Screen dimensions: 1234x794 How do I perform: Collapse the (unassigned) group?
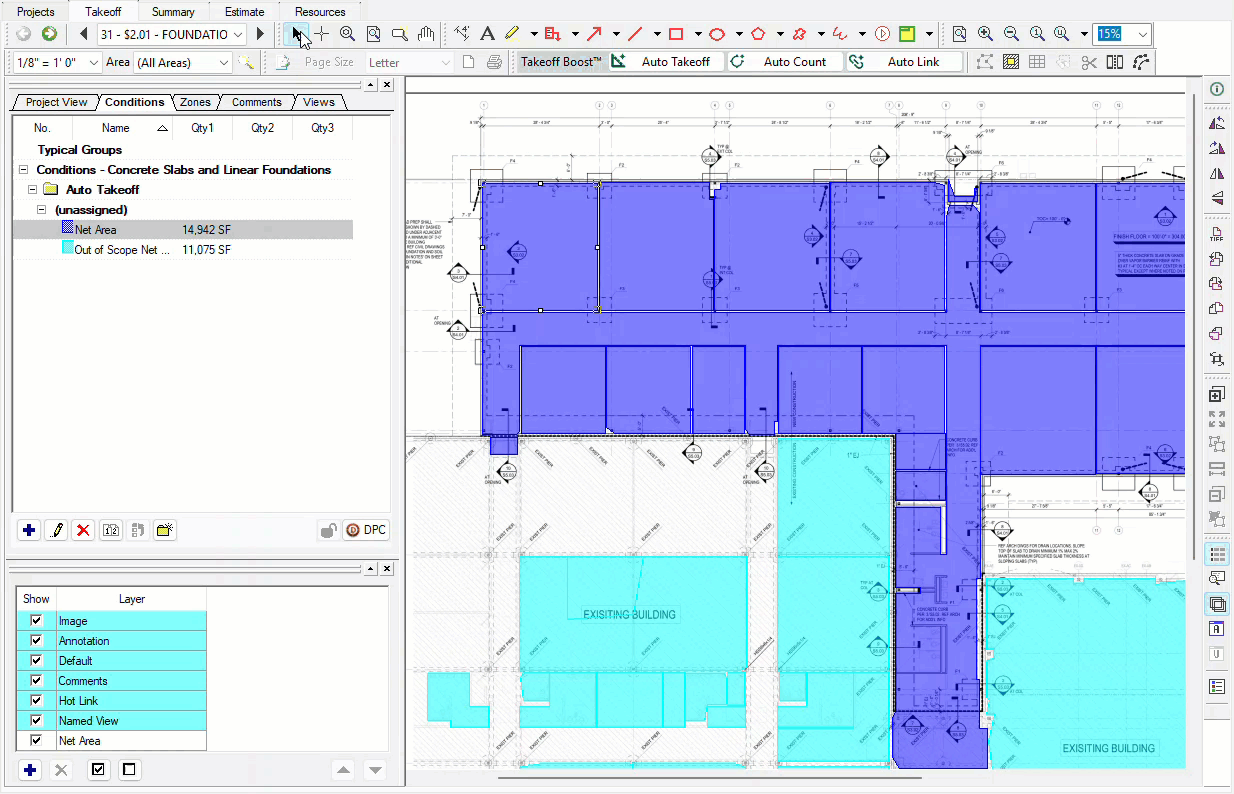(x=42, y=210)
